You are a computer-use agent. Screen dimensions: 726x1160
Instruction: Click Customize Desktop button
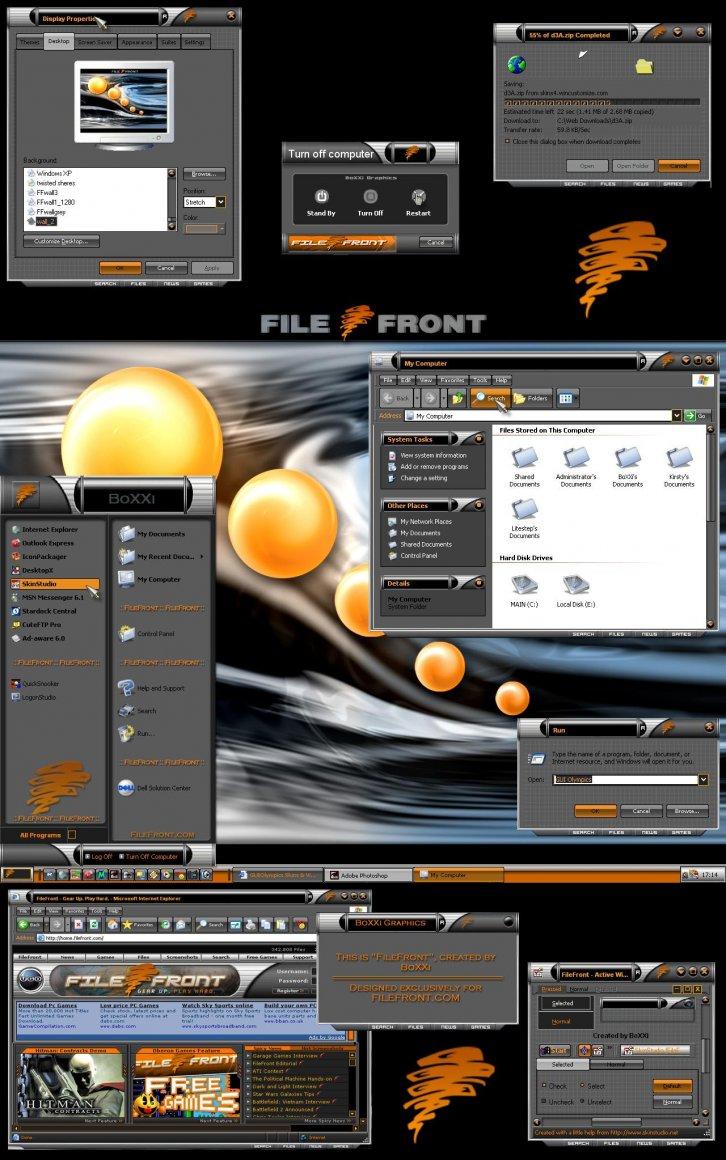[x=61, y=241]
